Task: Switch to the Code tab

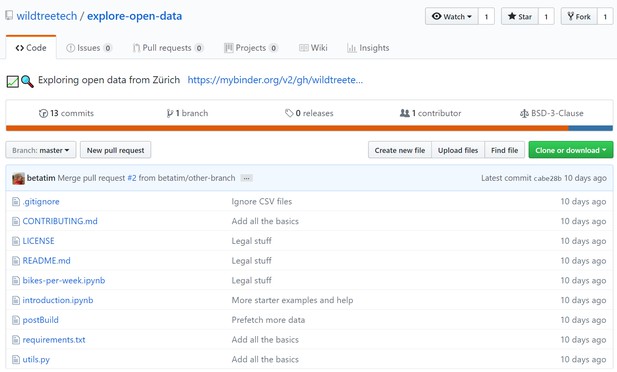Action: (x=31, y=48)
